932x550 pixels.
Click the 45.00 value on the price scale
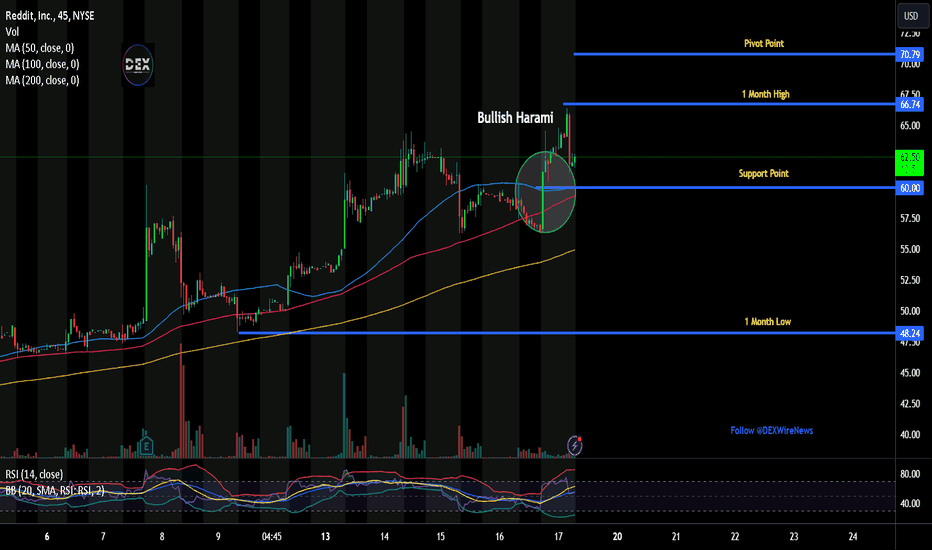tap(910, 373)
